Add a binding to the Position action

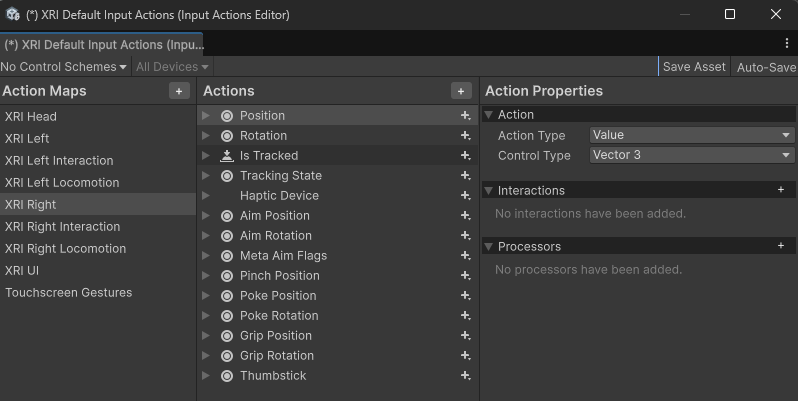point(465,116)
